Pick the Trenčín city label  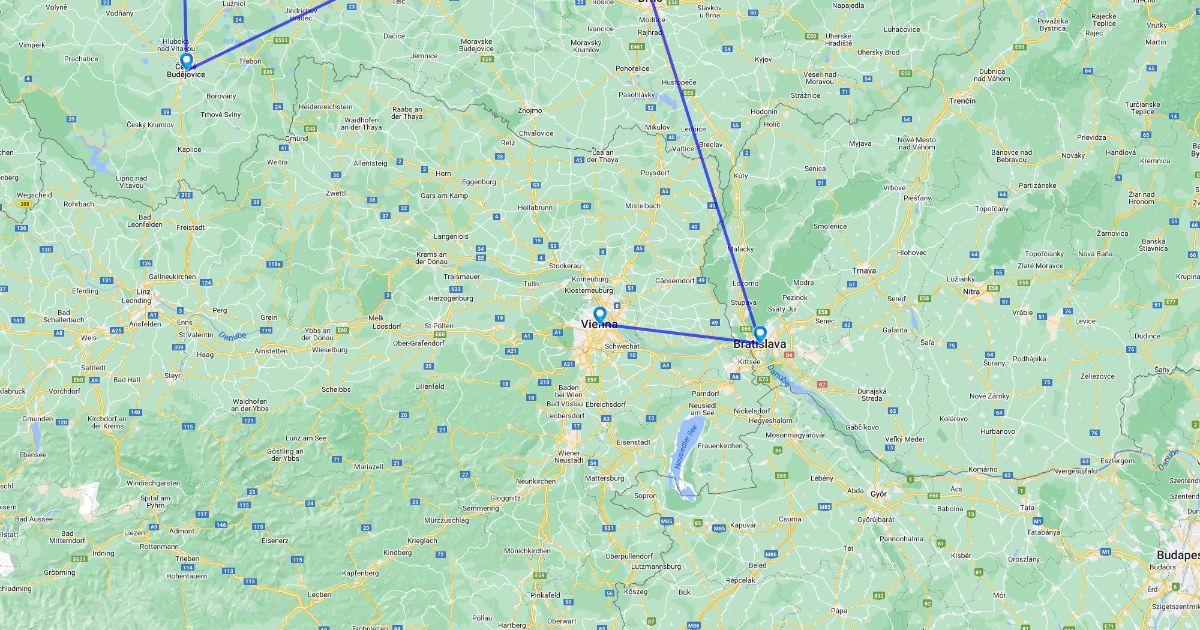pos(963,101)
